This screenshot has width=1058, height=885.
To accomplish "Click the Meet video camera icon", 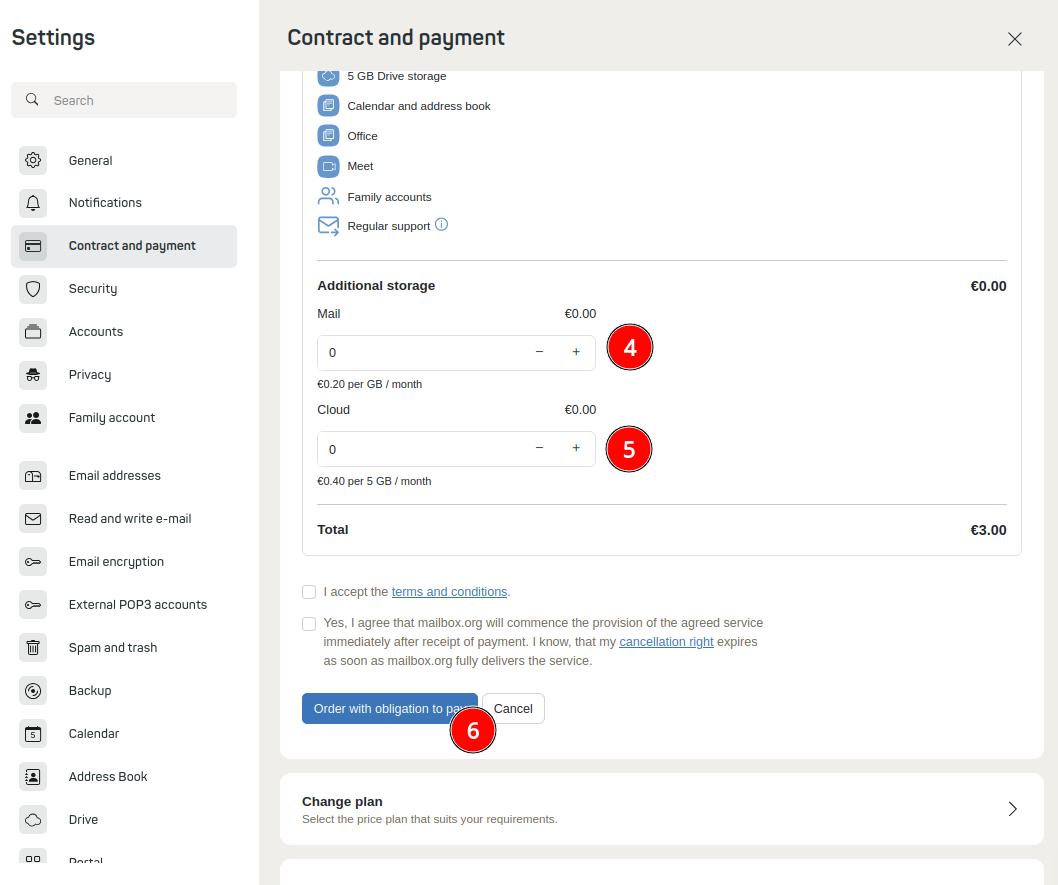I will (x=328, y=166).
